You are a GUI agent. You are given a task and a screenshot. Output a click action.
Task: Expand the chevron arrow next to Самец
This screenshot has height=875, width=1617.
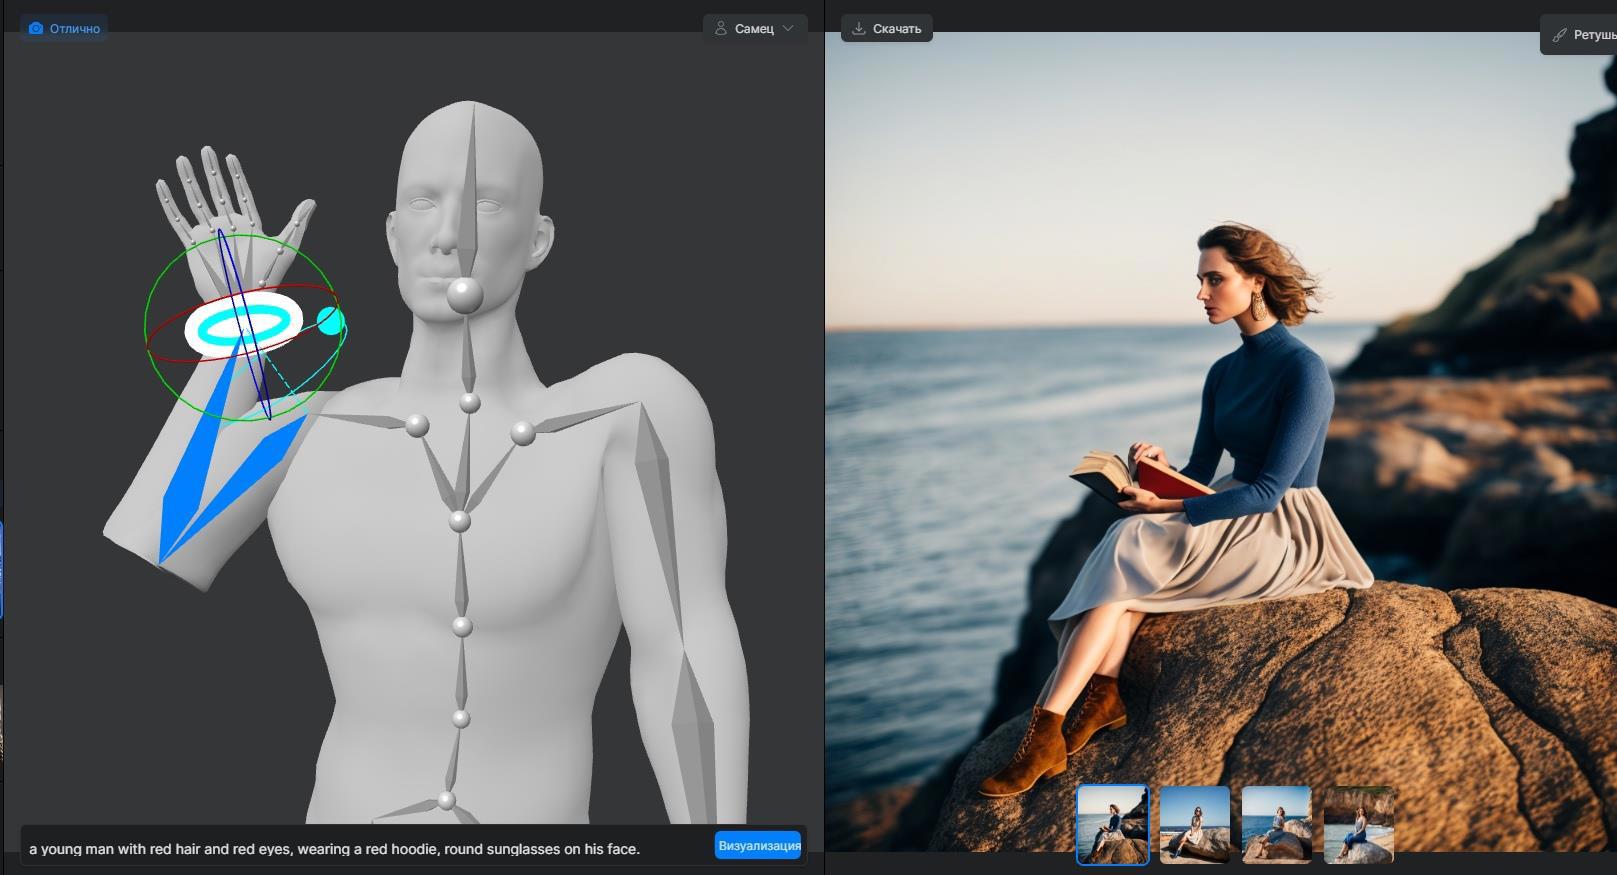[x=788, y=29]
